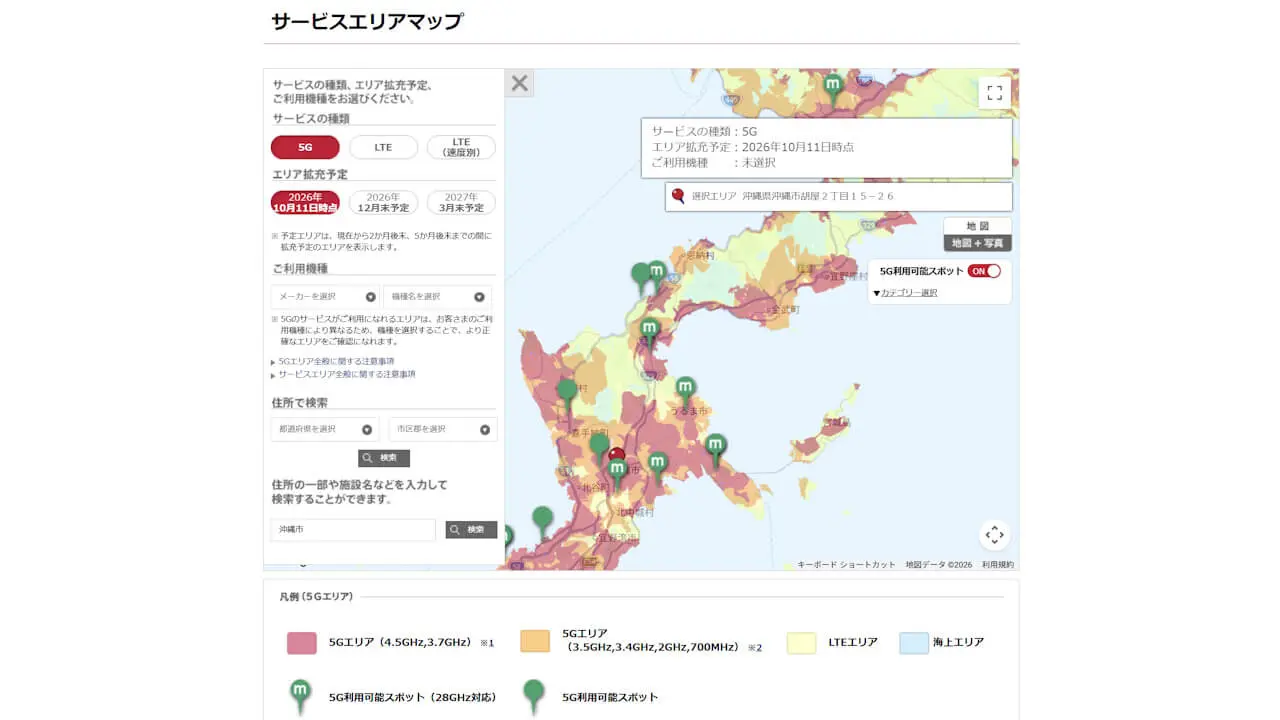Image resolution: width=1280 pixels, height=720 pixels.
Task: Switch the map to 地図＋写真 view
Action: tap(977, 243)
